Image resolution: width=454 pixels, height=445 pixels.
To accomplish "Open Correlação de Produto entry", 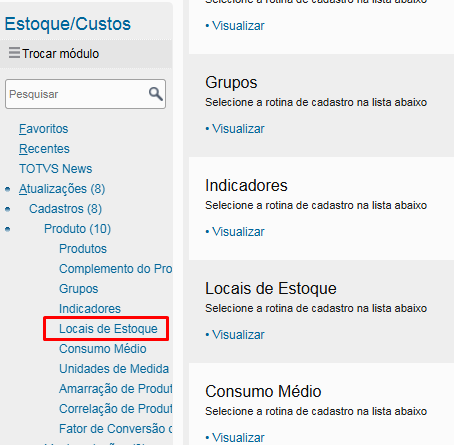I will pos(116,409).
